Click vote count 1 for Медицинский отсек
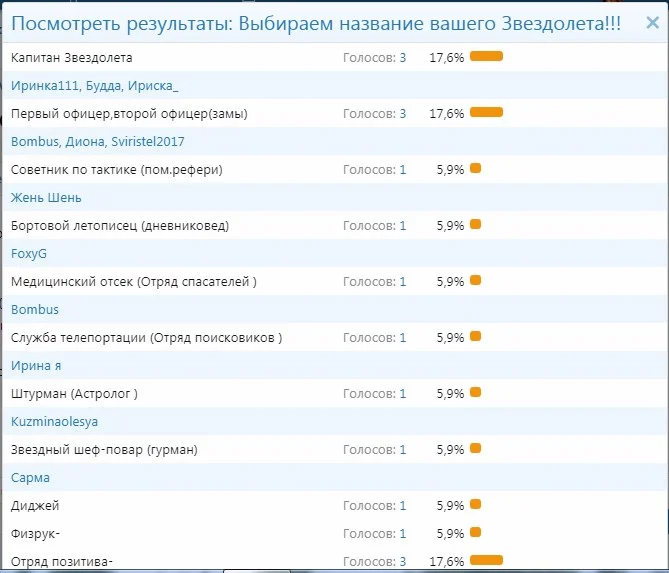669x573 pixels. [403, 282]
